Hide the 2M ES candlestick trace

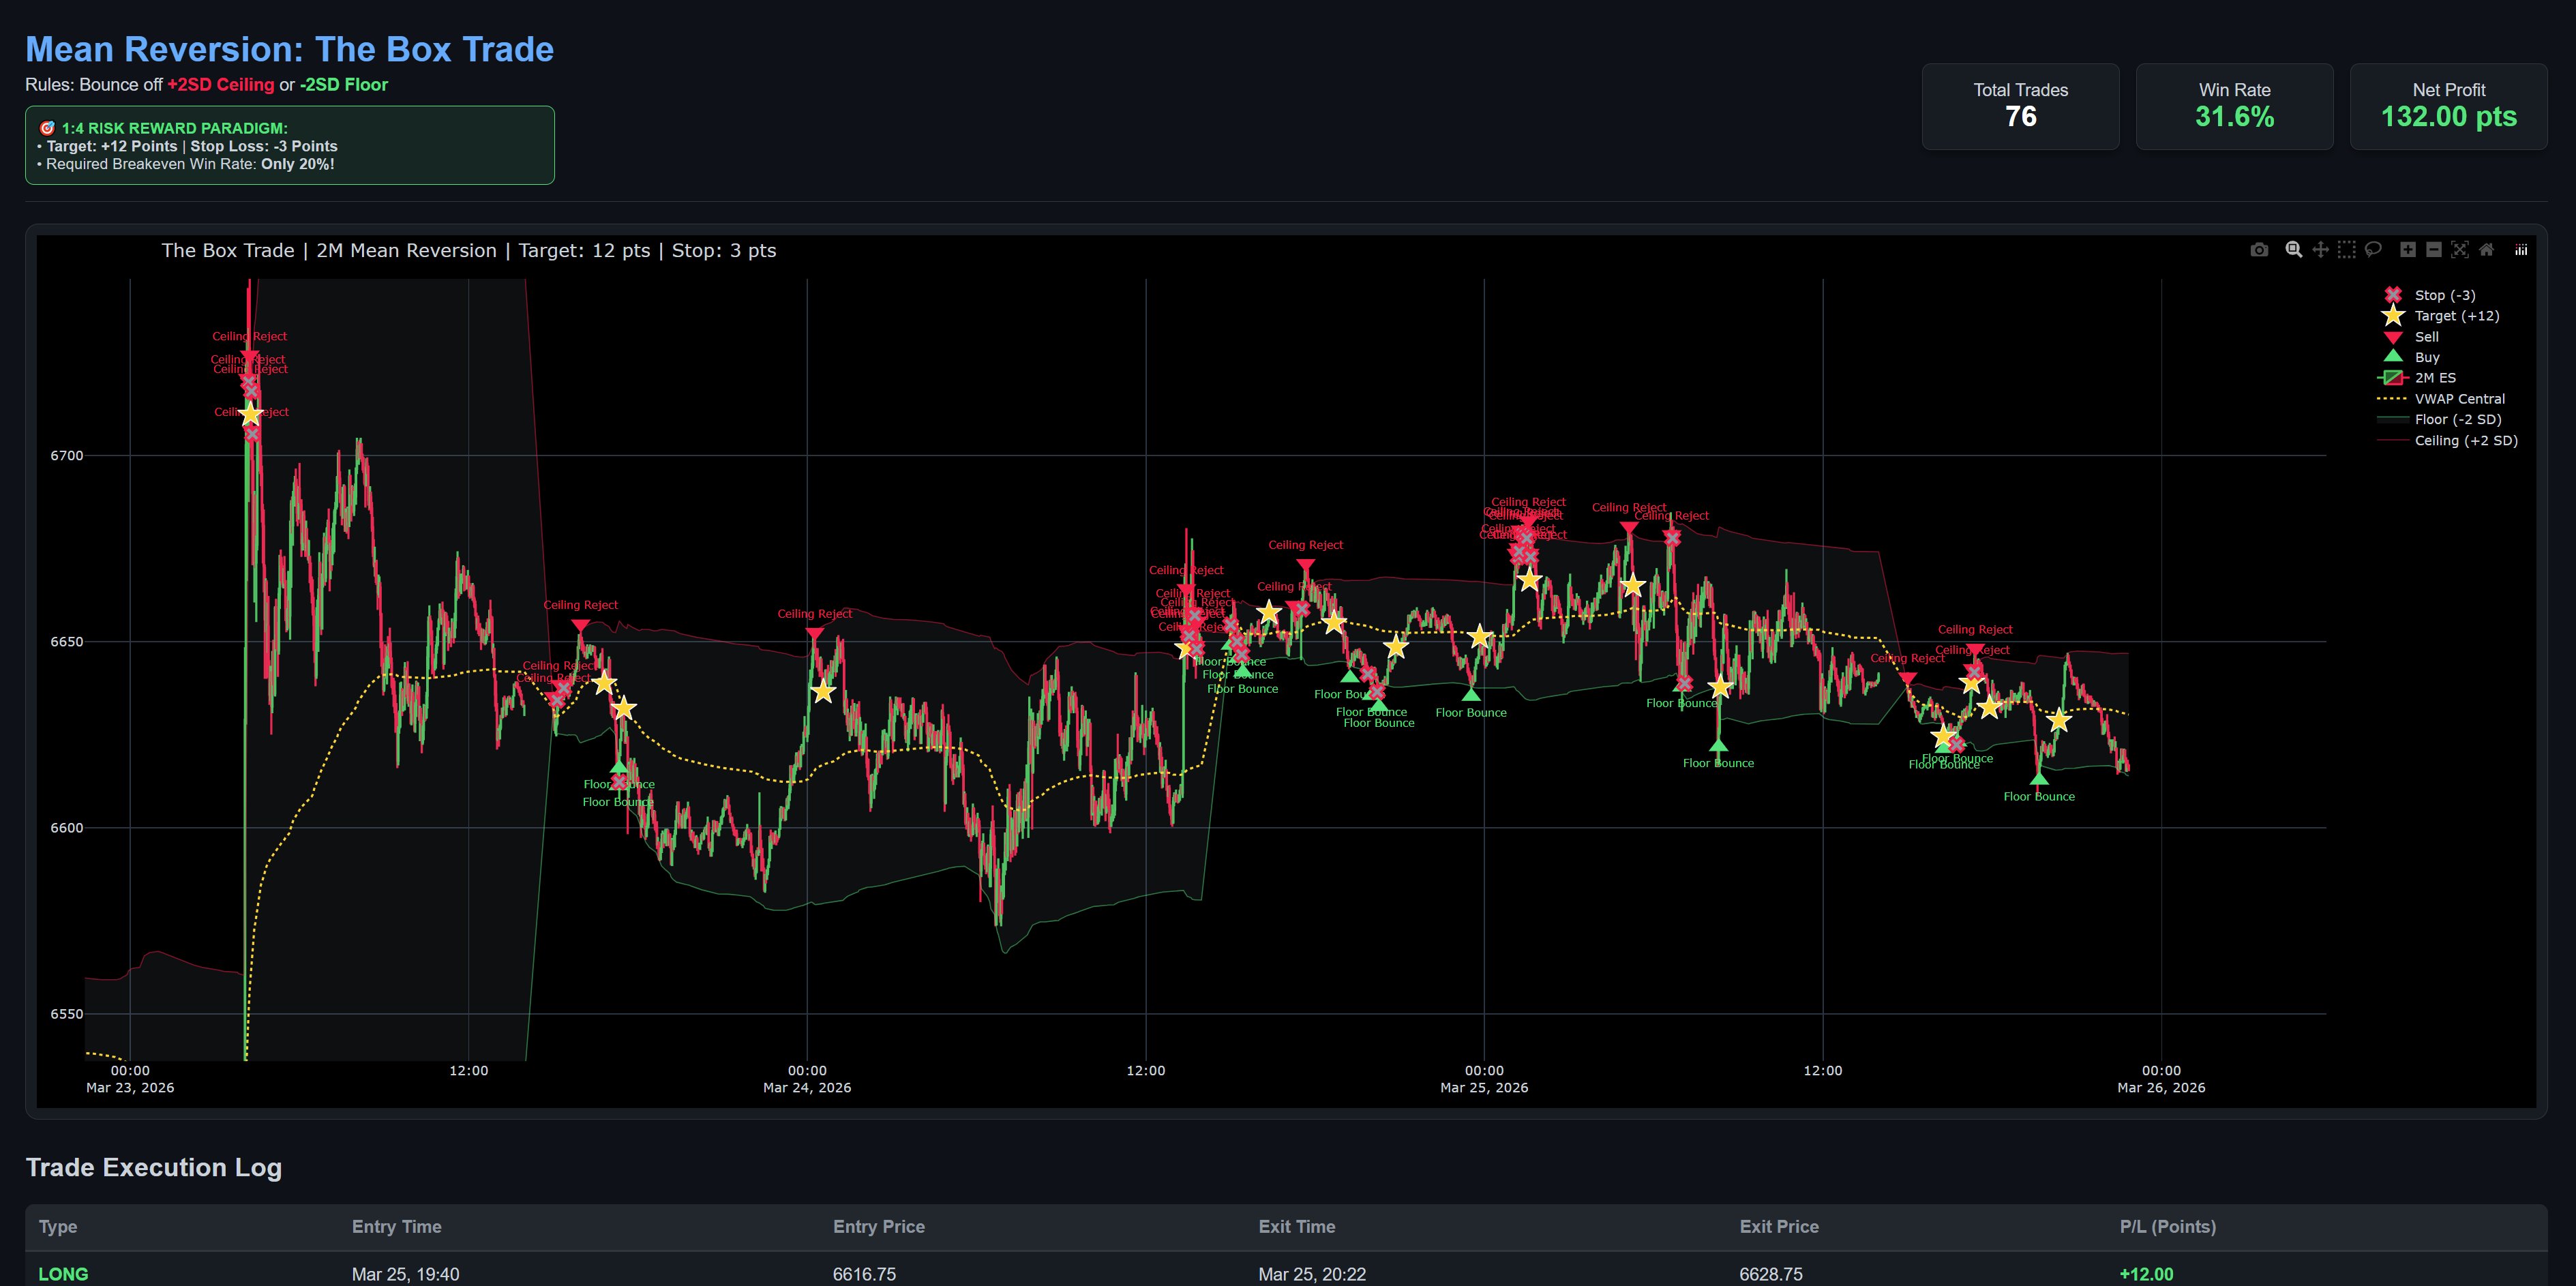2434,378
